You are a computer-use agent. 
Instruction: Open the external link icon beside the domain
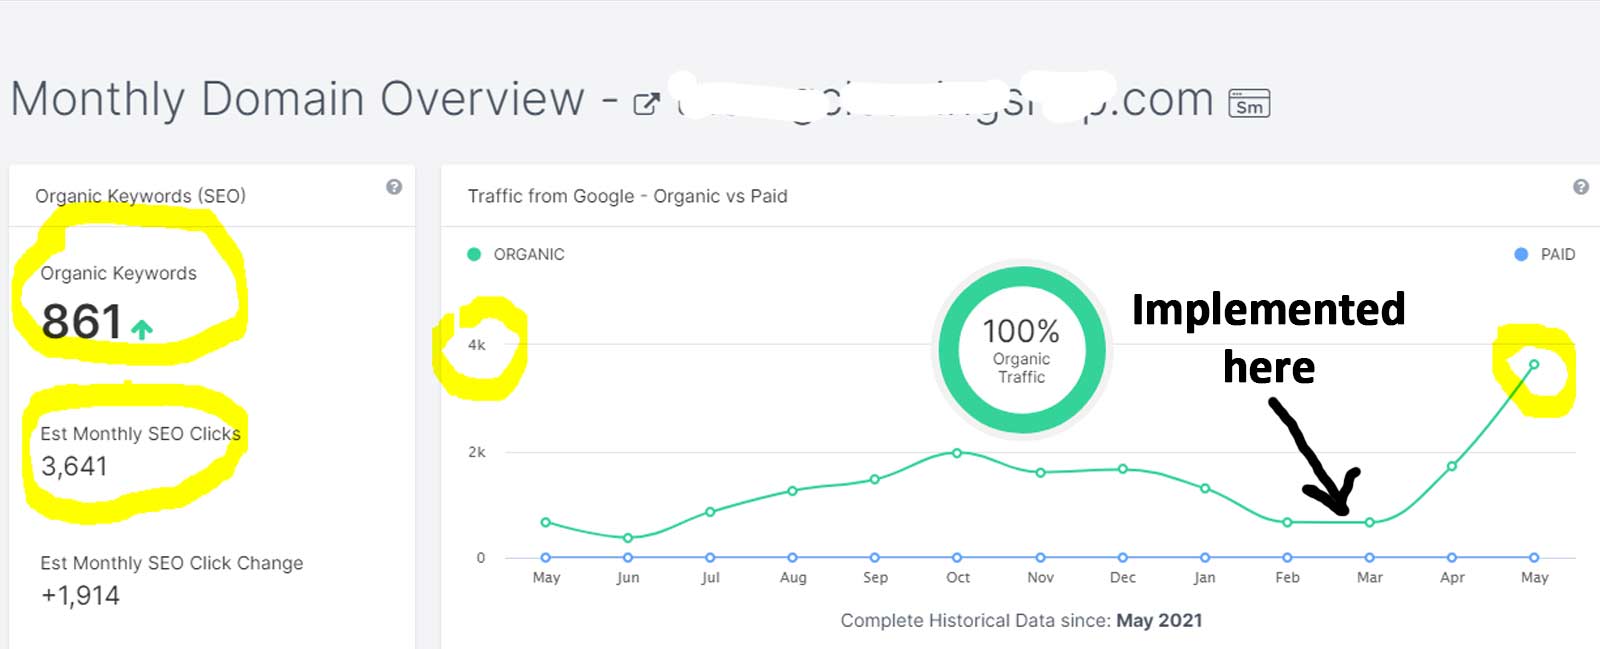(x=647, y=103)
